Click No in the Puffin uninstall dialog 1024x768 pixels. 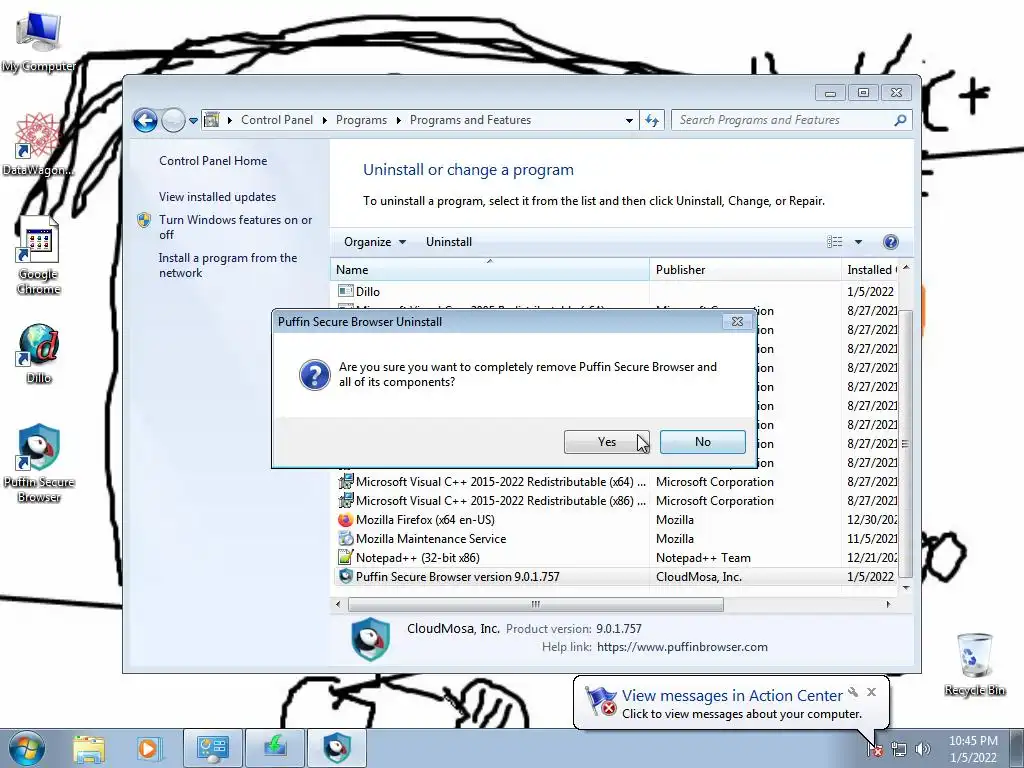703,442
